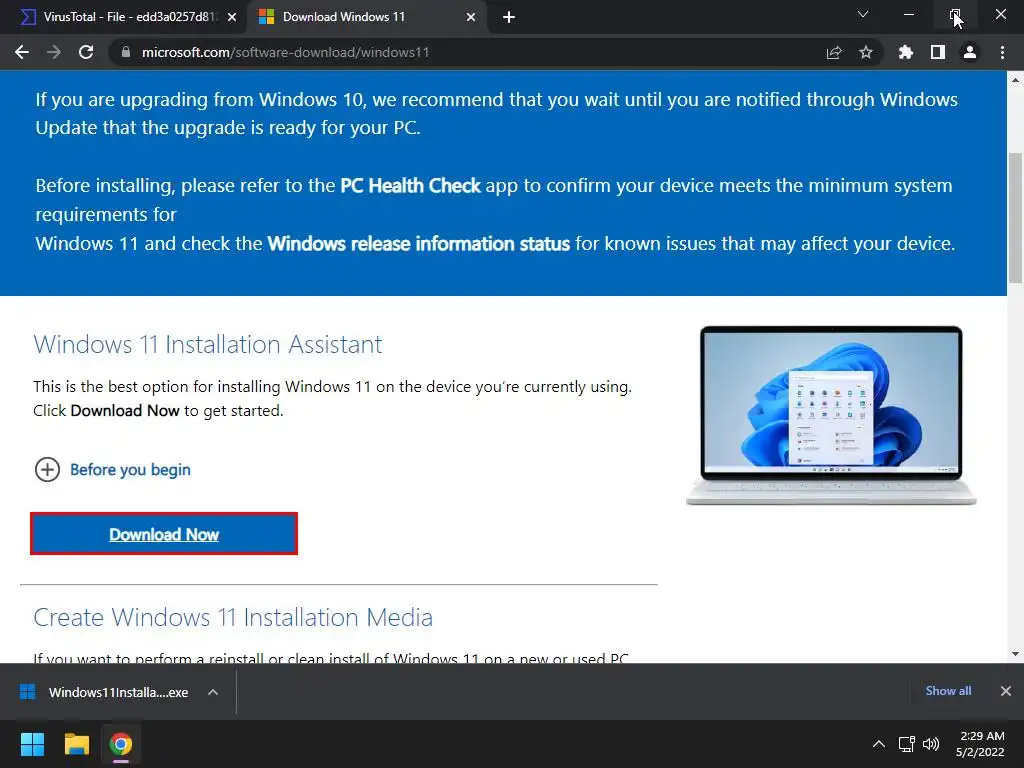
Task: Show all downloads
Action: [x=948, y=691]
